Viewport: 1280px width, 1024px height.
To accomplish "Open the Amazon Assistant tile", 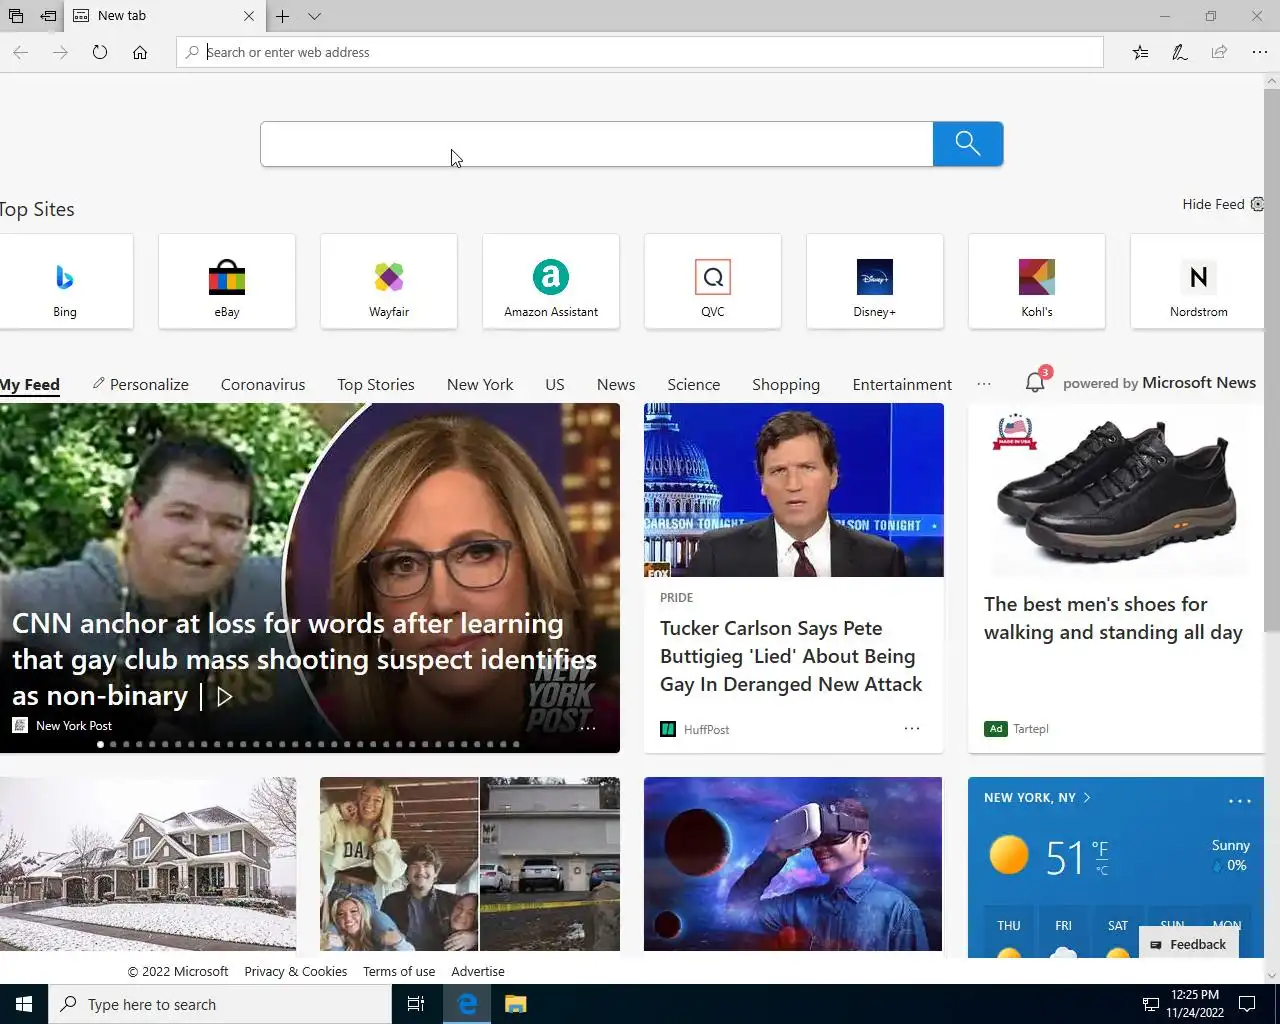I will click(x=551, y=281).
